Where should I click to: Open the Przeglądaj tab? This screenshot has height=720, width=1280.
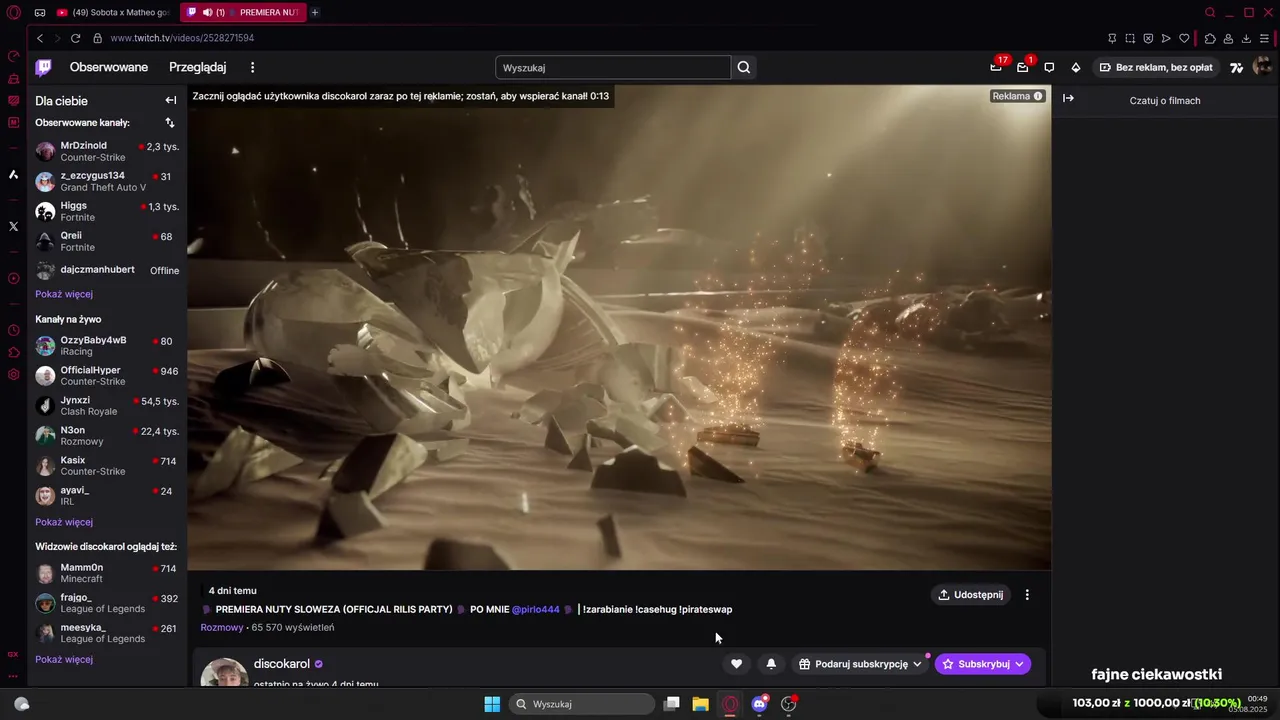198,67
